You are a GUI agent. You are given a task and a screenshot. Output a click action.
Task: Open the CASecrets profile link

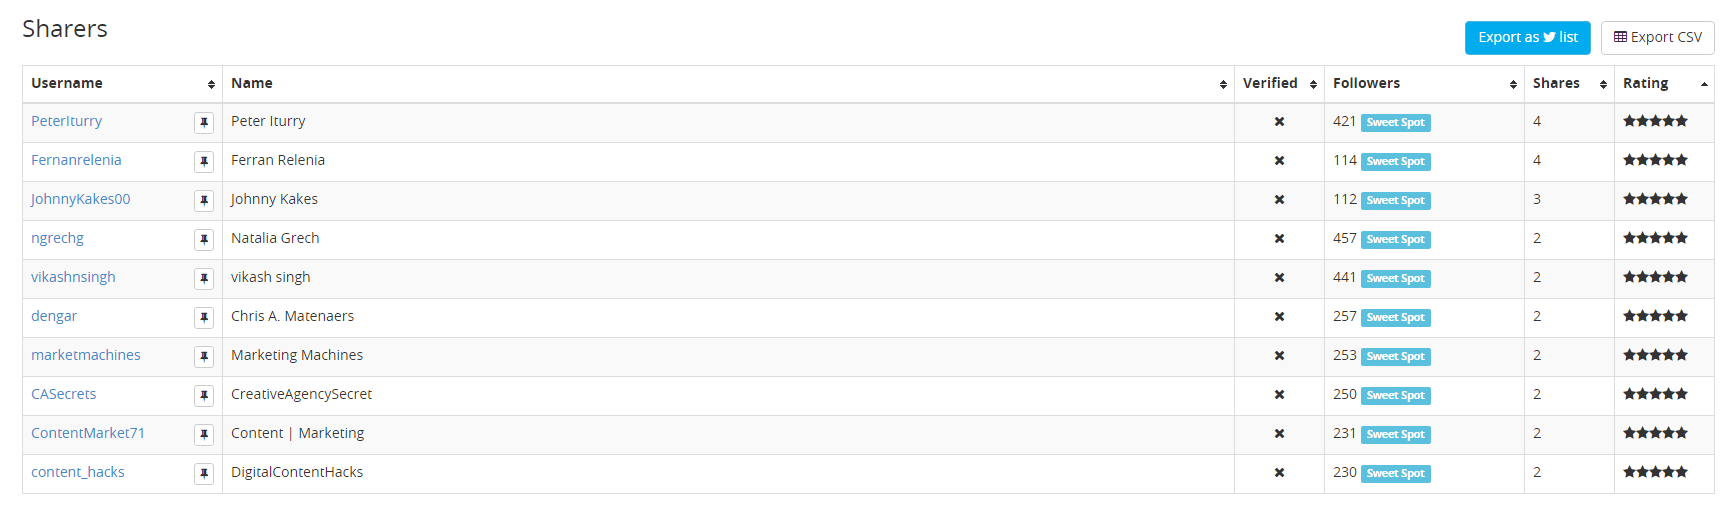(64, 394)
